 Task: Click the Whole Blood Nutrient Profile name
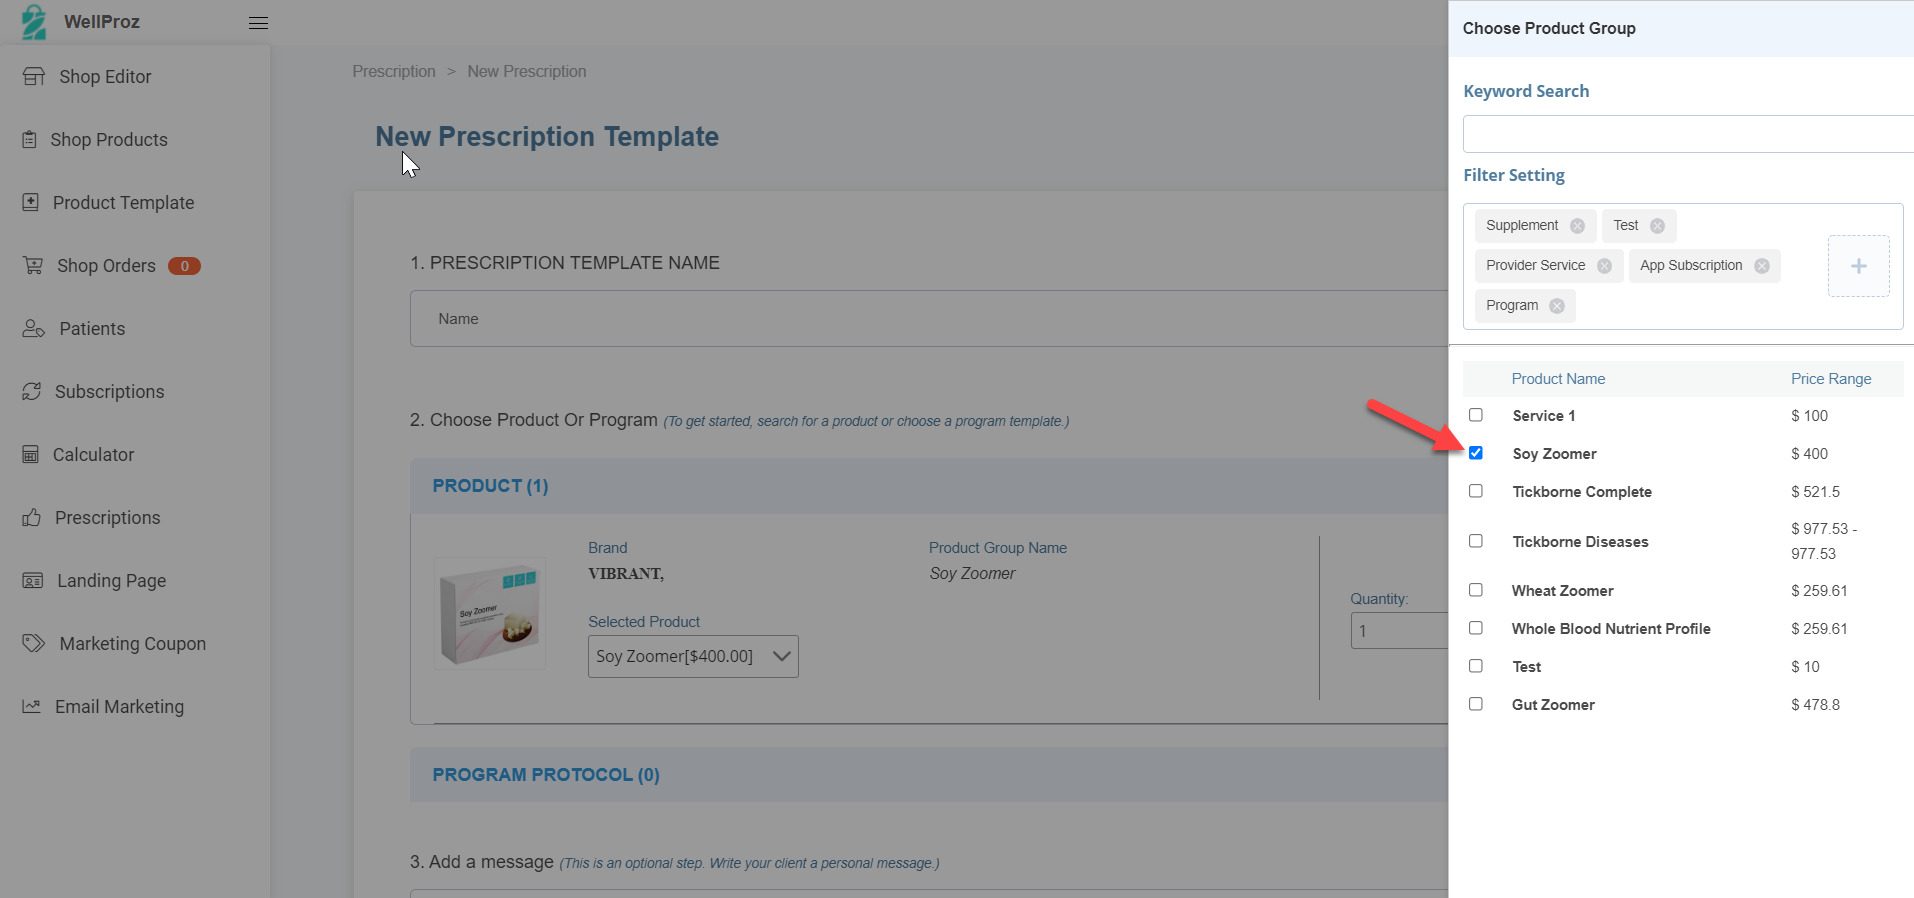tap(1611, 629)
